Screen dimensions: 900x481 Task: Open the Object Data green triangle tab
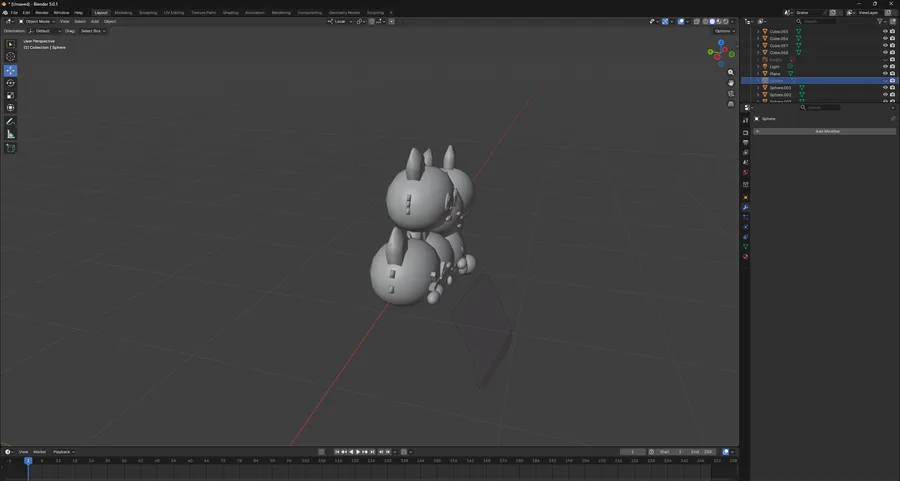coord(746,247)
